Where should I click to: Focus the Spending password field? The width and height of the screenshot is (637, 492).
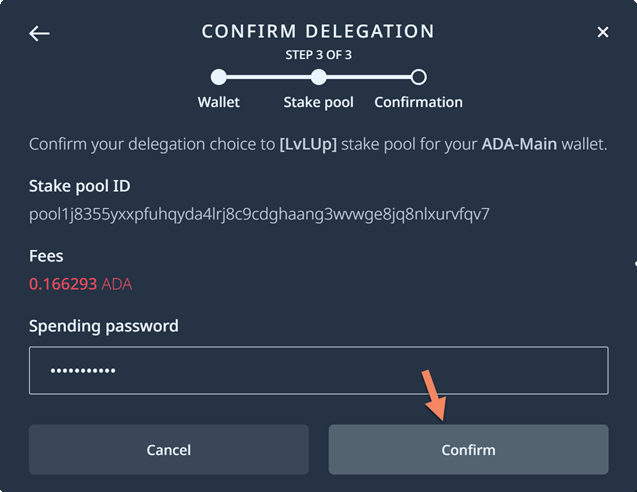click(318, 371)
